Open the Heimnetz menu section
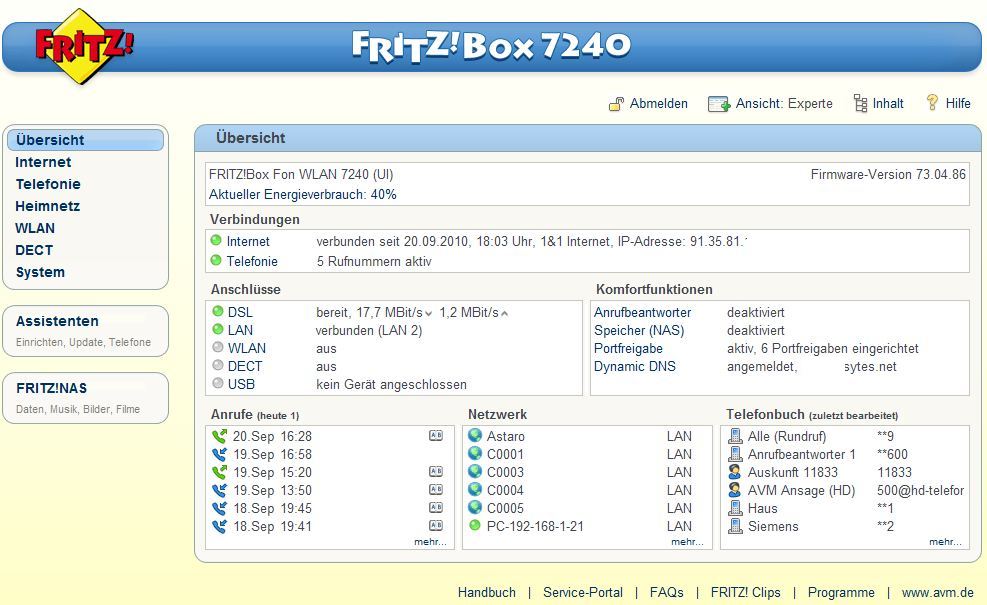Viewport: 987px width, 605px height. coord(47,206)
